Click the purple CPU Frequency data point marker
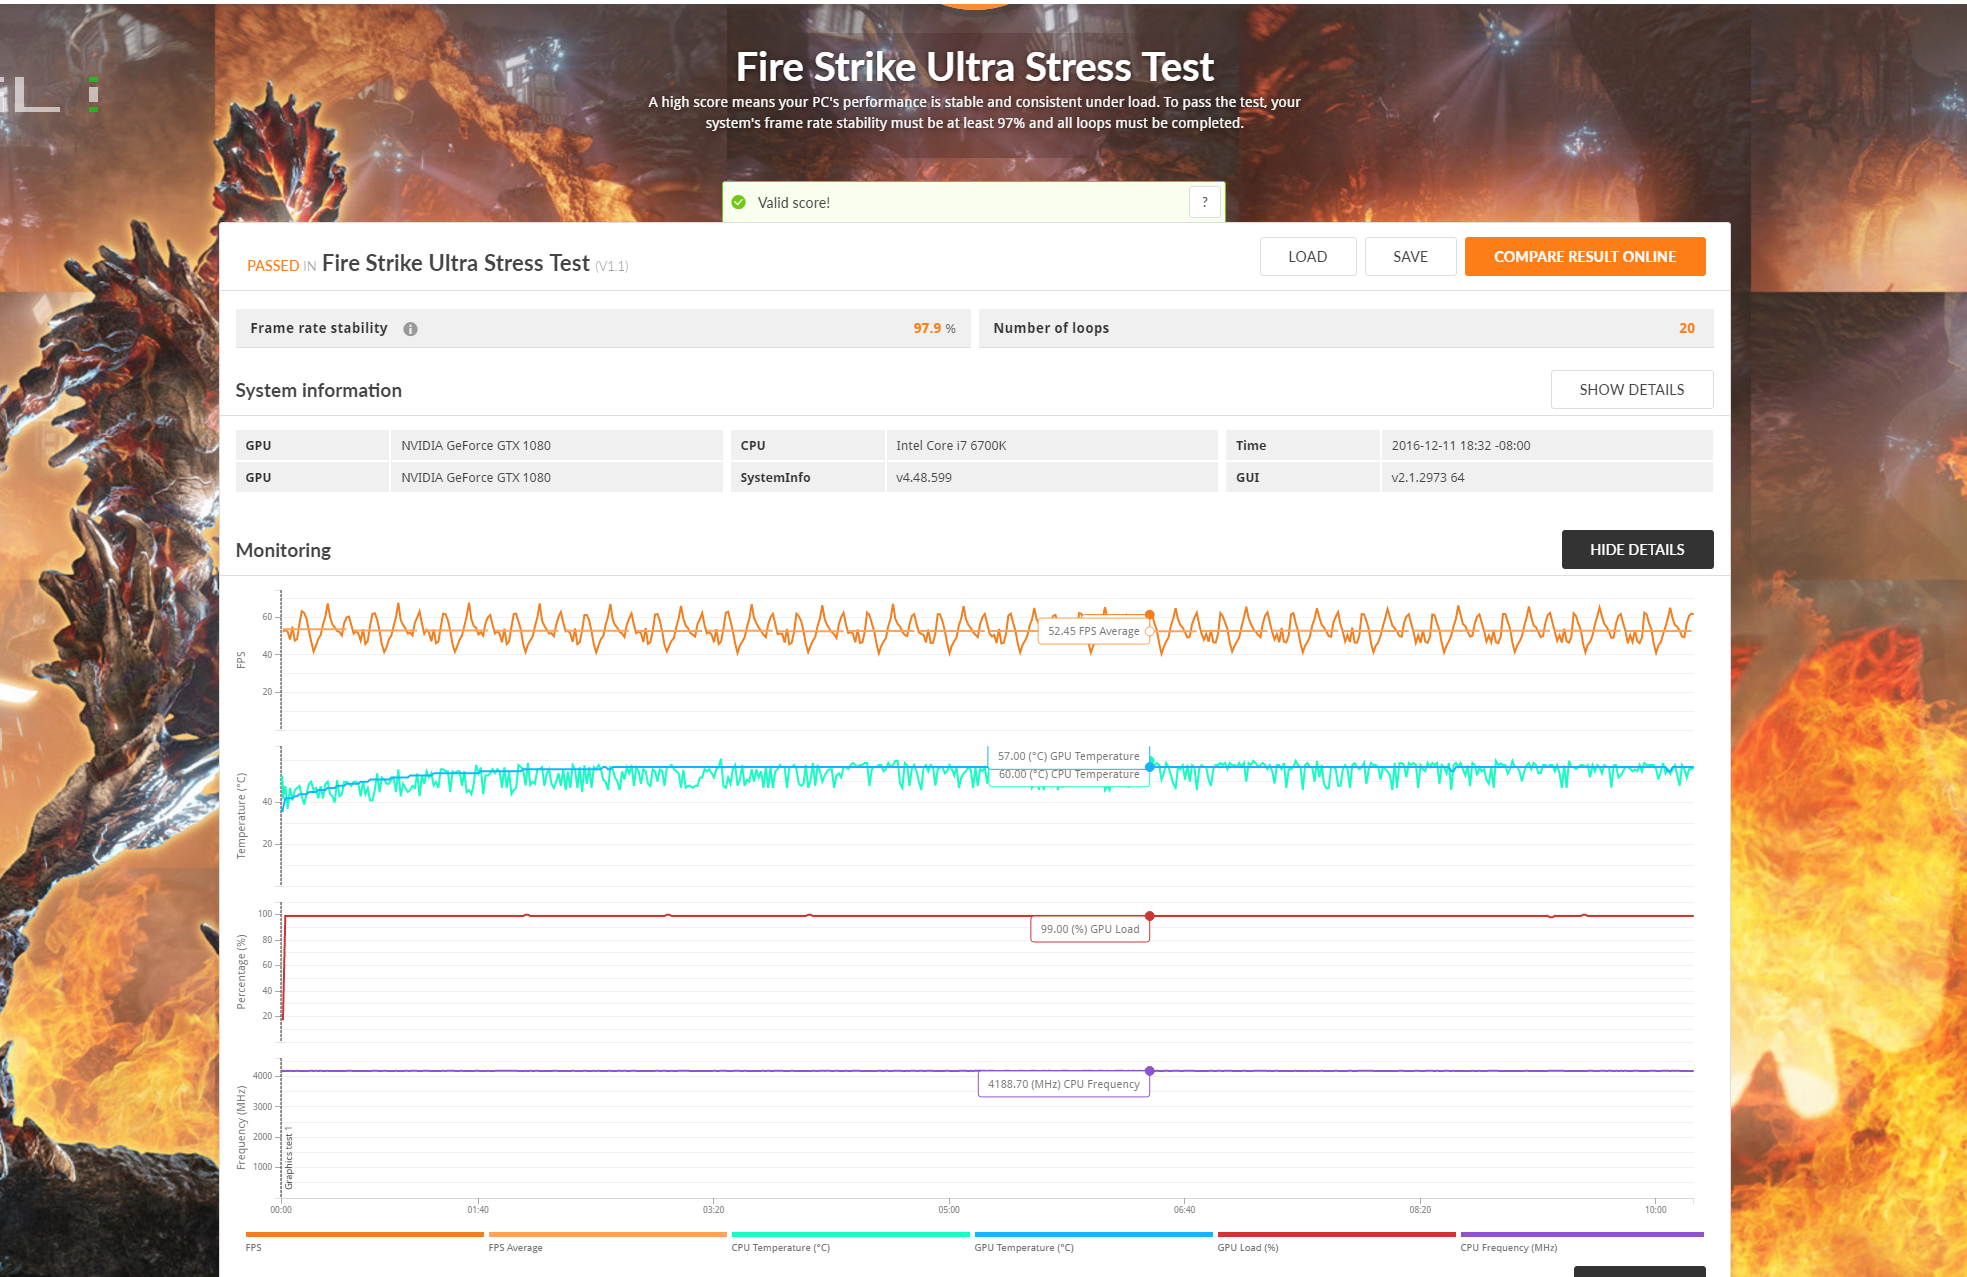The height and width of the screenshot is (1277, 1967). [1150, 1071]
